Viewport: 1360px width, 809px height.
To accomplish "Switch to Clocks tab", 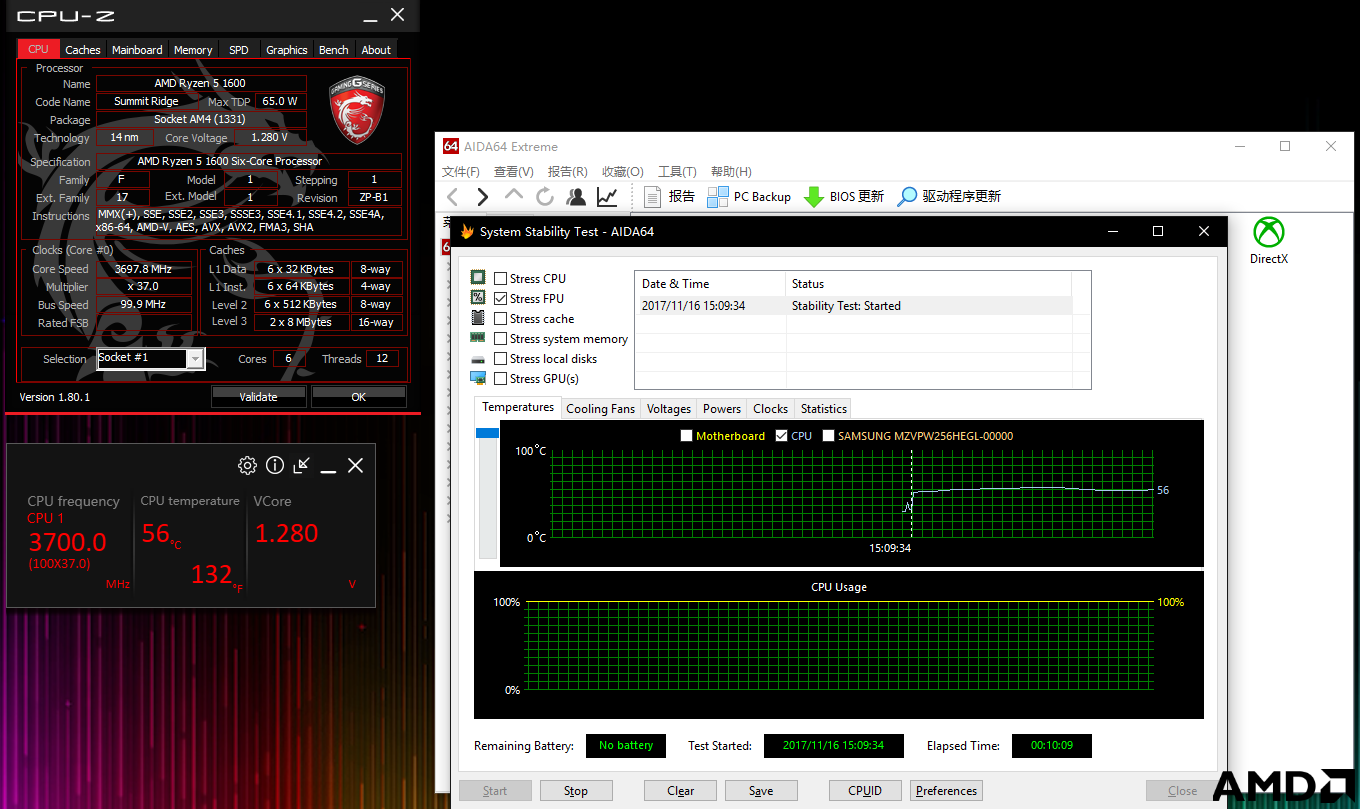I will (771, 408).
